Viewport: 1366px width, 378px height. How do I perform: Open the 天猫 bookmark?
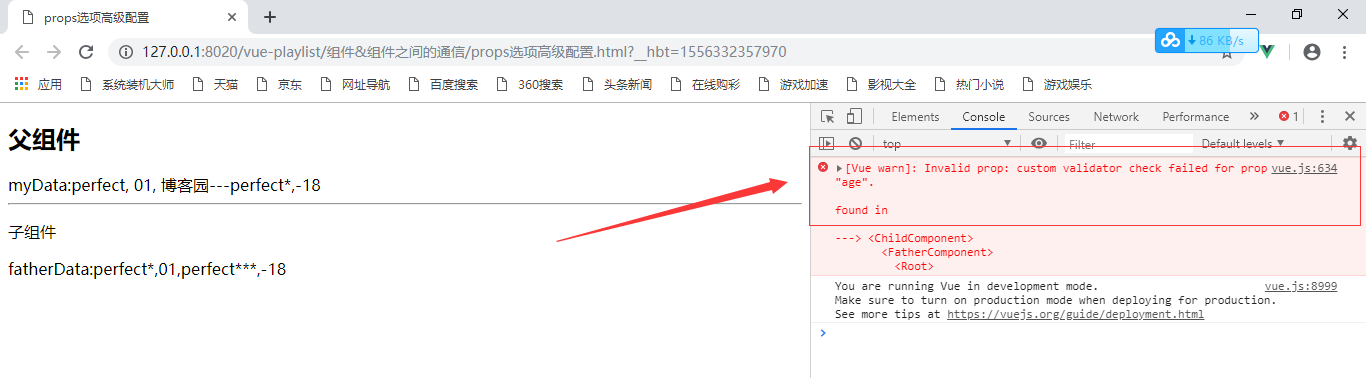point(214,85)
